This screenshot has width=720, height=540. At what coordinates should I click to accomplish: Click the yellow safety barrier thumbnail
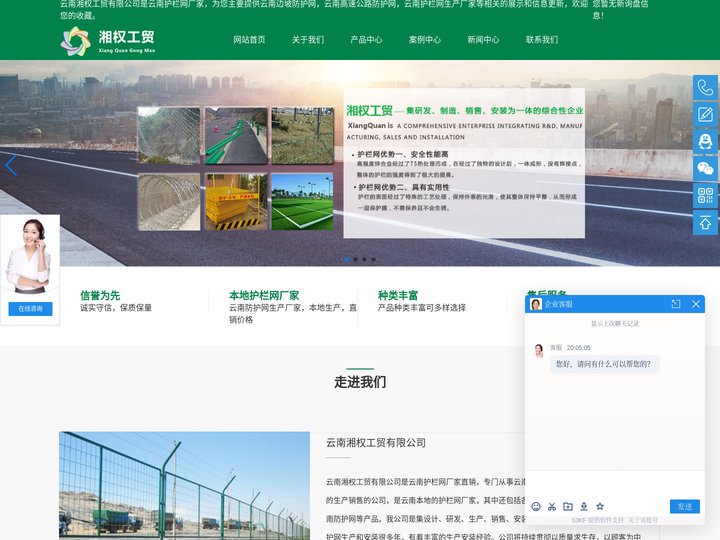(x=236, y=202)
